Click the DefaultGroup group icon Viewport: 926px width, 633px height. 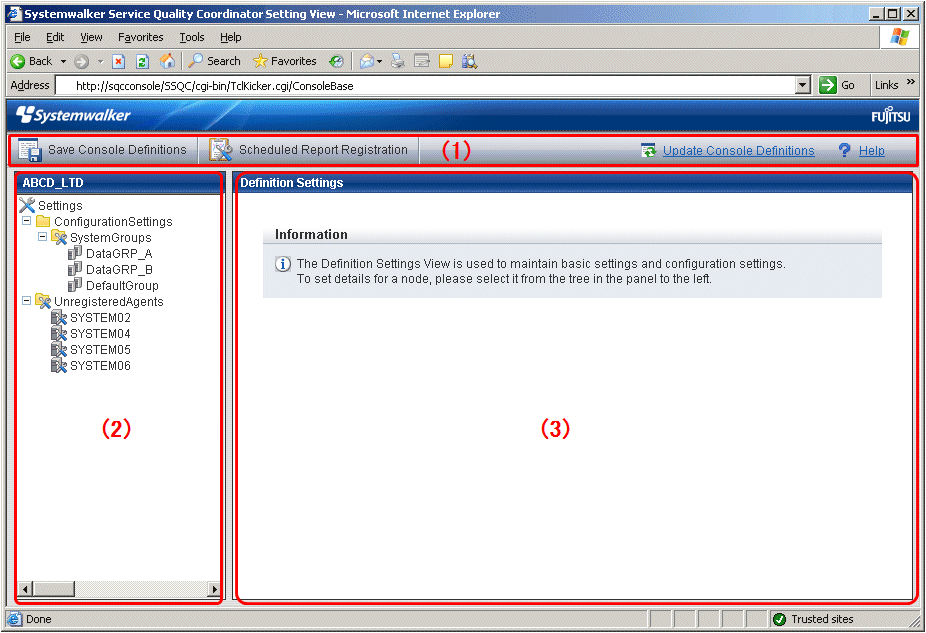tap(74, 285)
